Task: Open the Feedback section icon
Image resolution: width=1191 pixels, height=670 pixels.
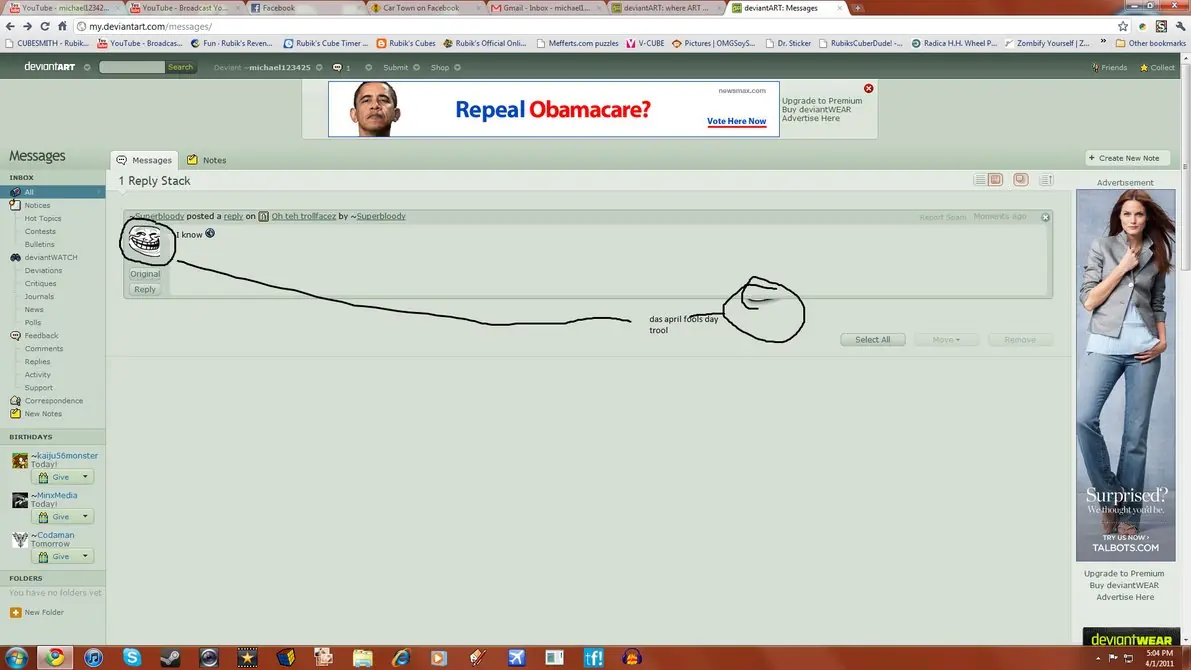Action: (15, 336)
